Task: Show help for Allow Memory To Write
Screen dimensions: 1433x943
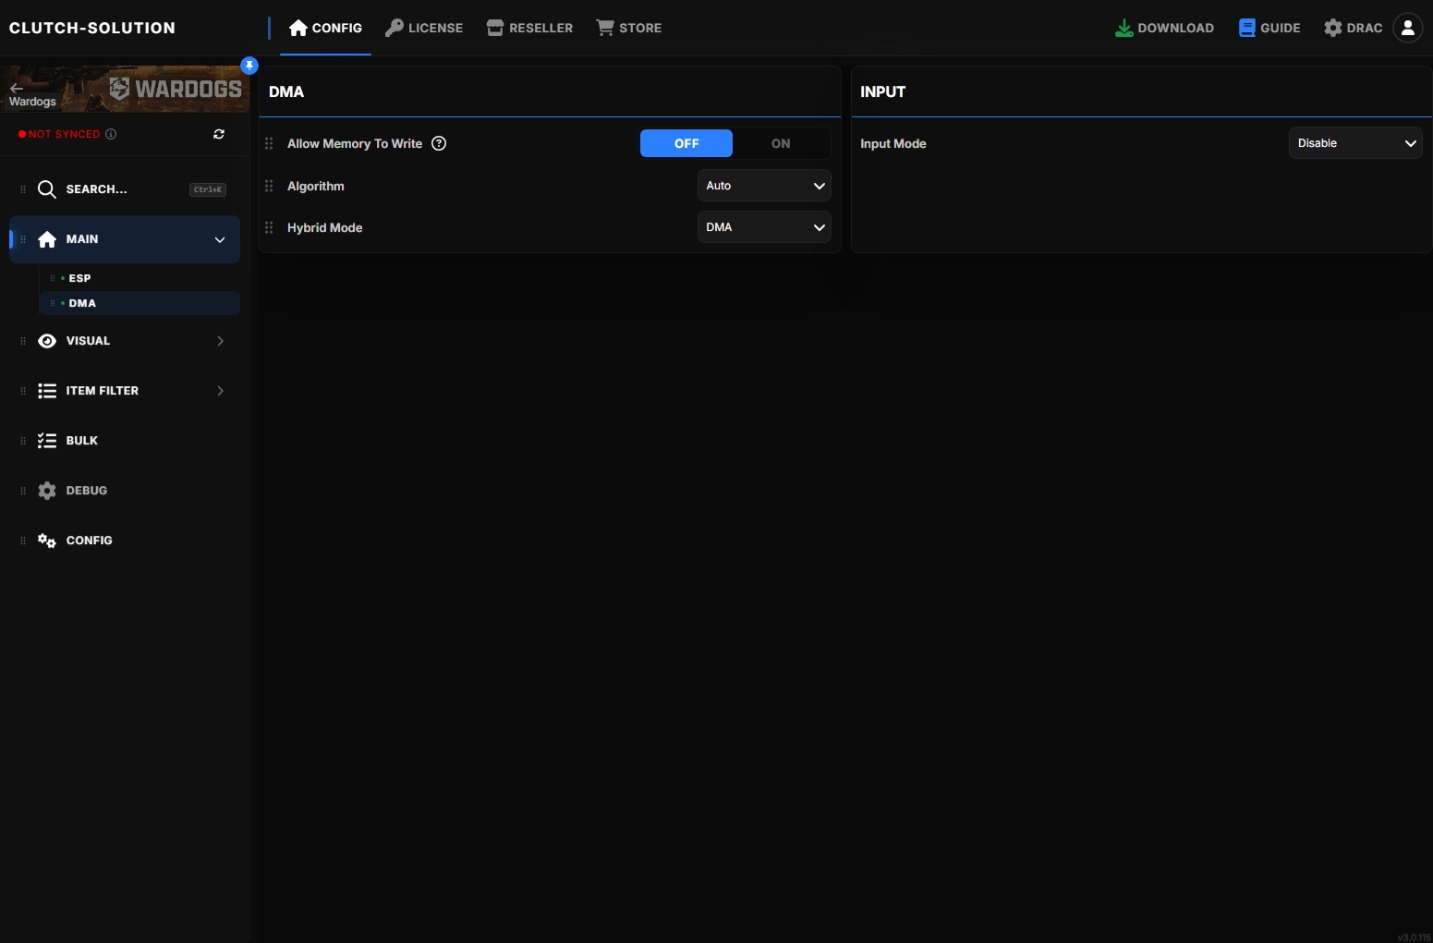Action: point(439,143)
